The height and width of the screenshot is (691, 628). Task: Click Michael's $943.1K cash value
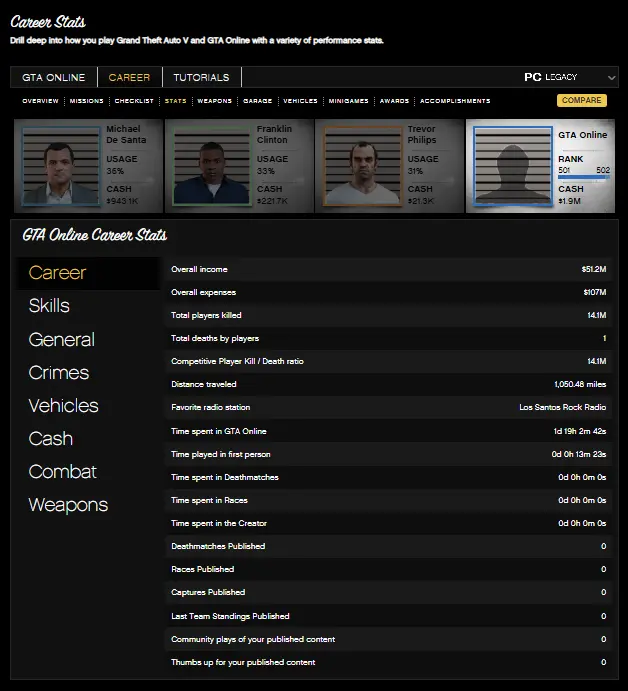point(122,201)
